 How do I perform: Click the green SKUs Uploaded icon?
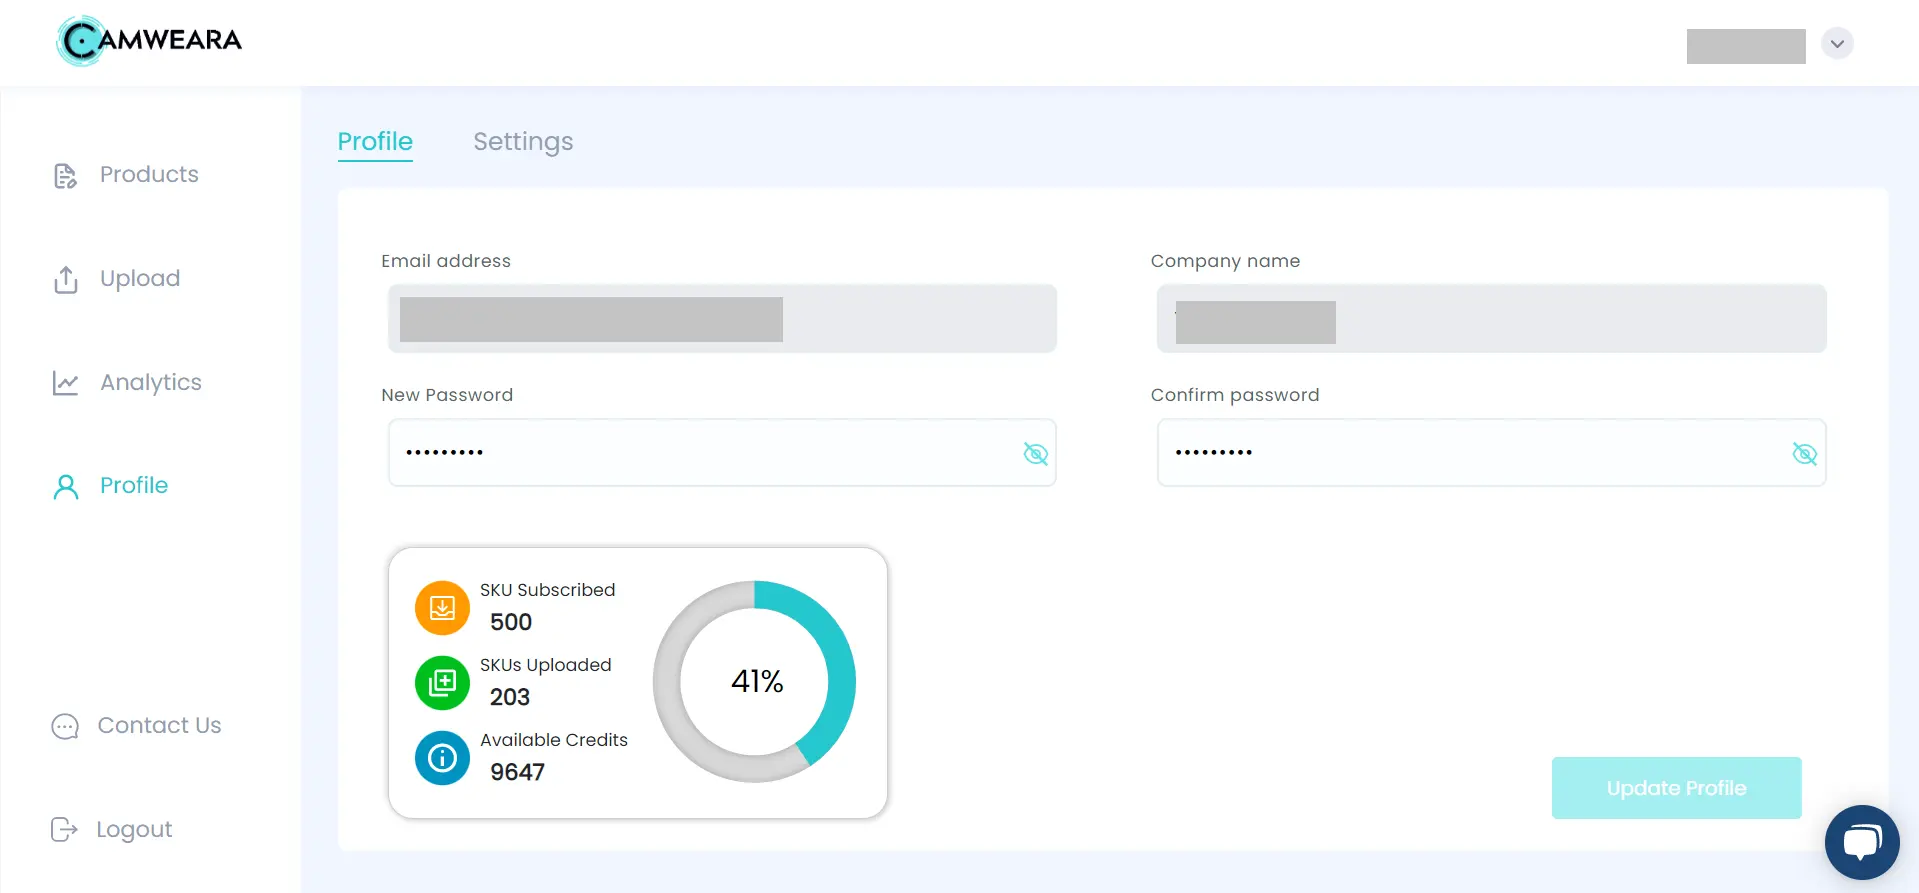point(442,683)
